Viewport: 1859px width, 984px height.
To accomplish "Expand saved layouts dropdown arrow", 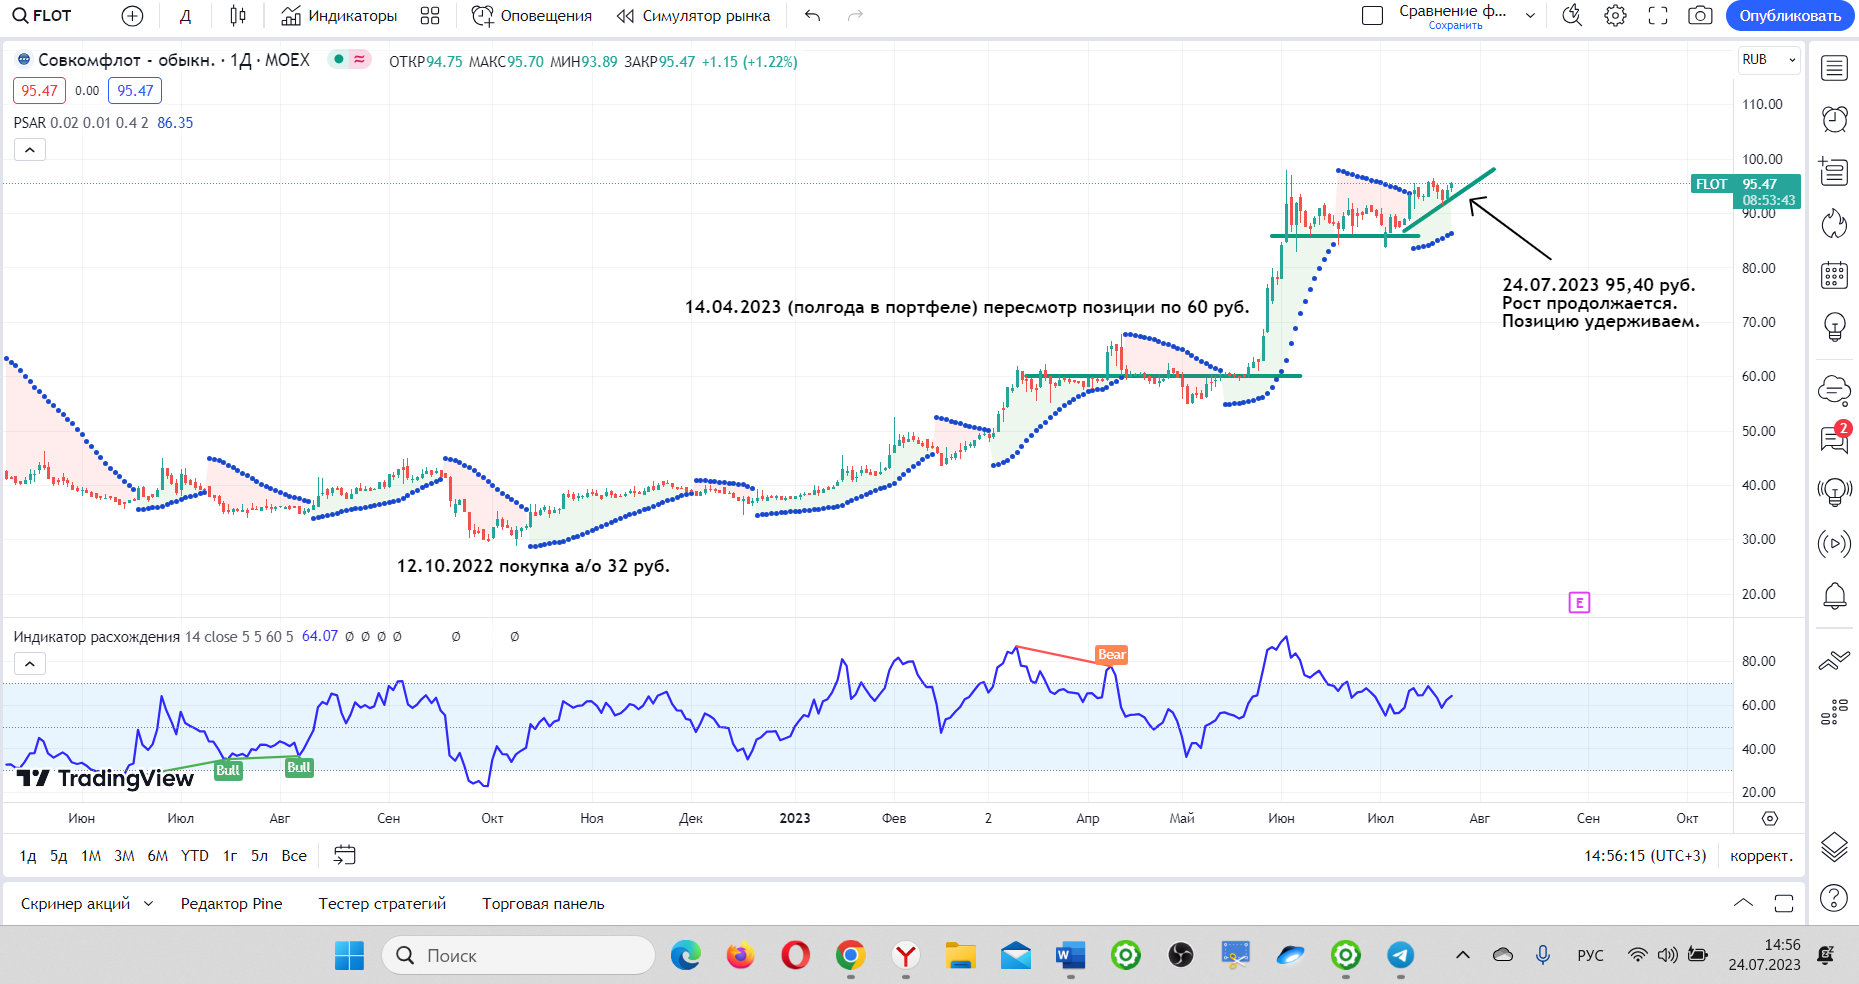I will pyautogui.click(x=1530, y=16).
